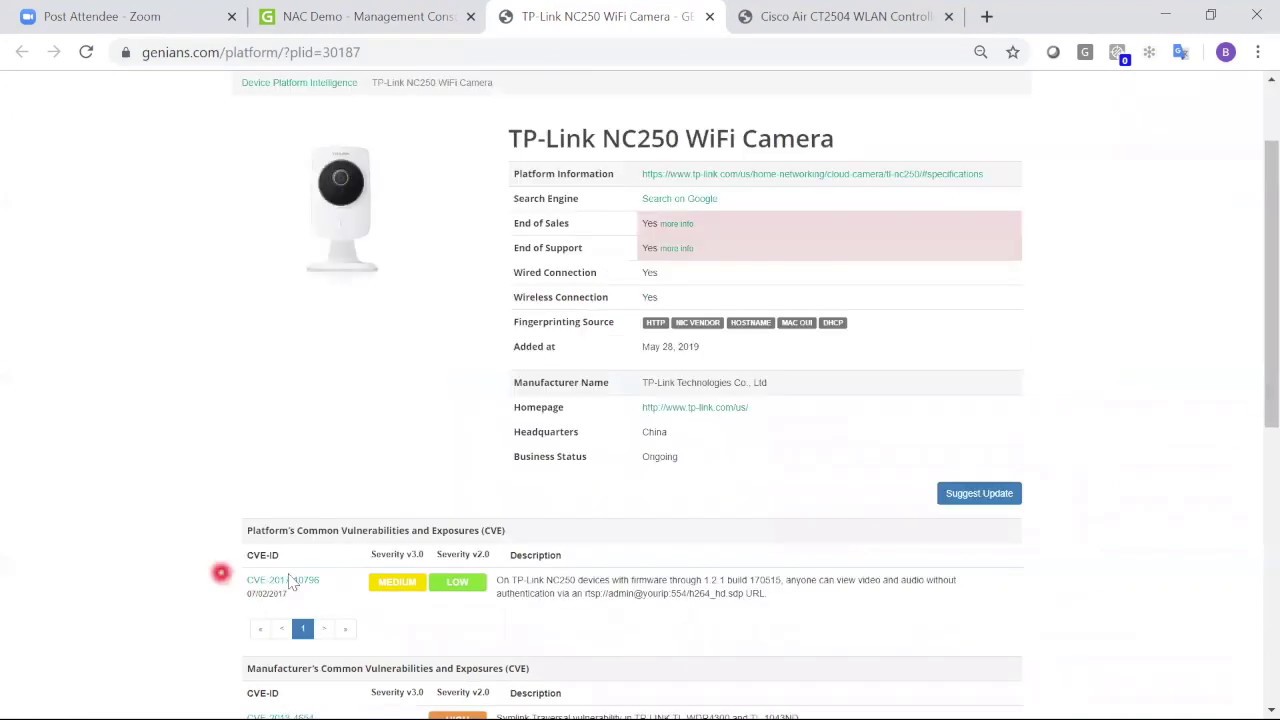This screenshot has width=1280, height=720.
Task: Click the HOSTNAME fingerprinting badge
Action: point(750,322)
